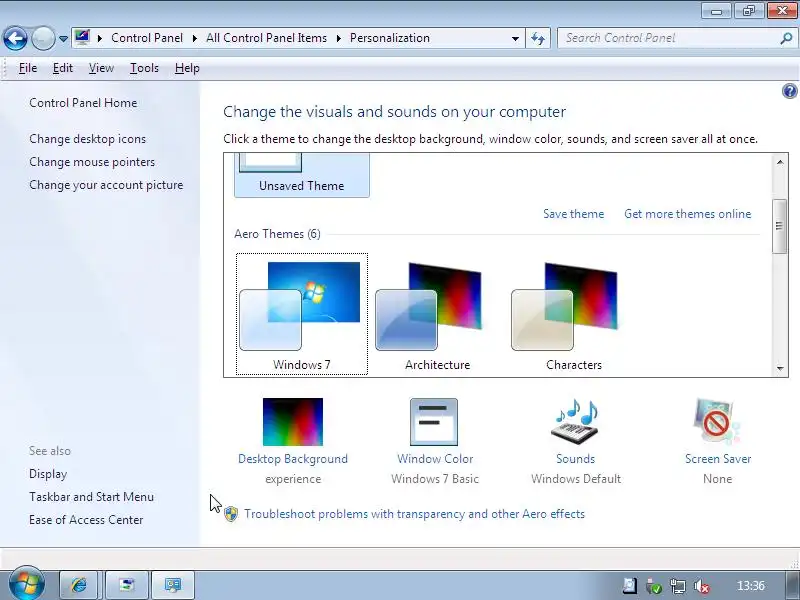Click Personalization in the address bar
The height and width of the screenshot is (600, 800).
point(390,38)
